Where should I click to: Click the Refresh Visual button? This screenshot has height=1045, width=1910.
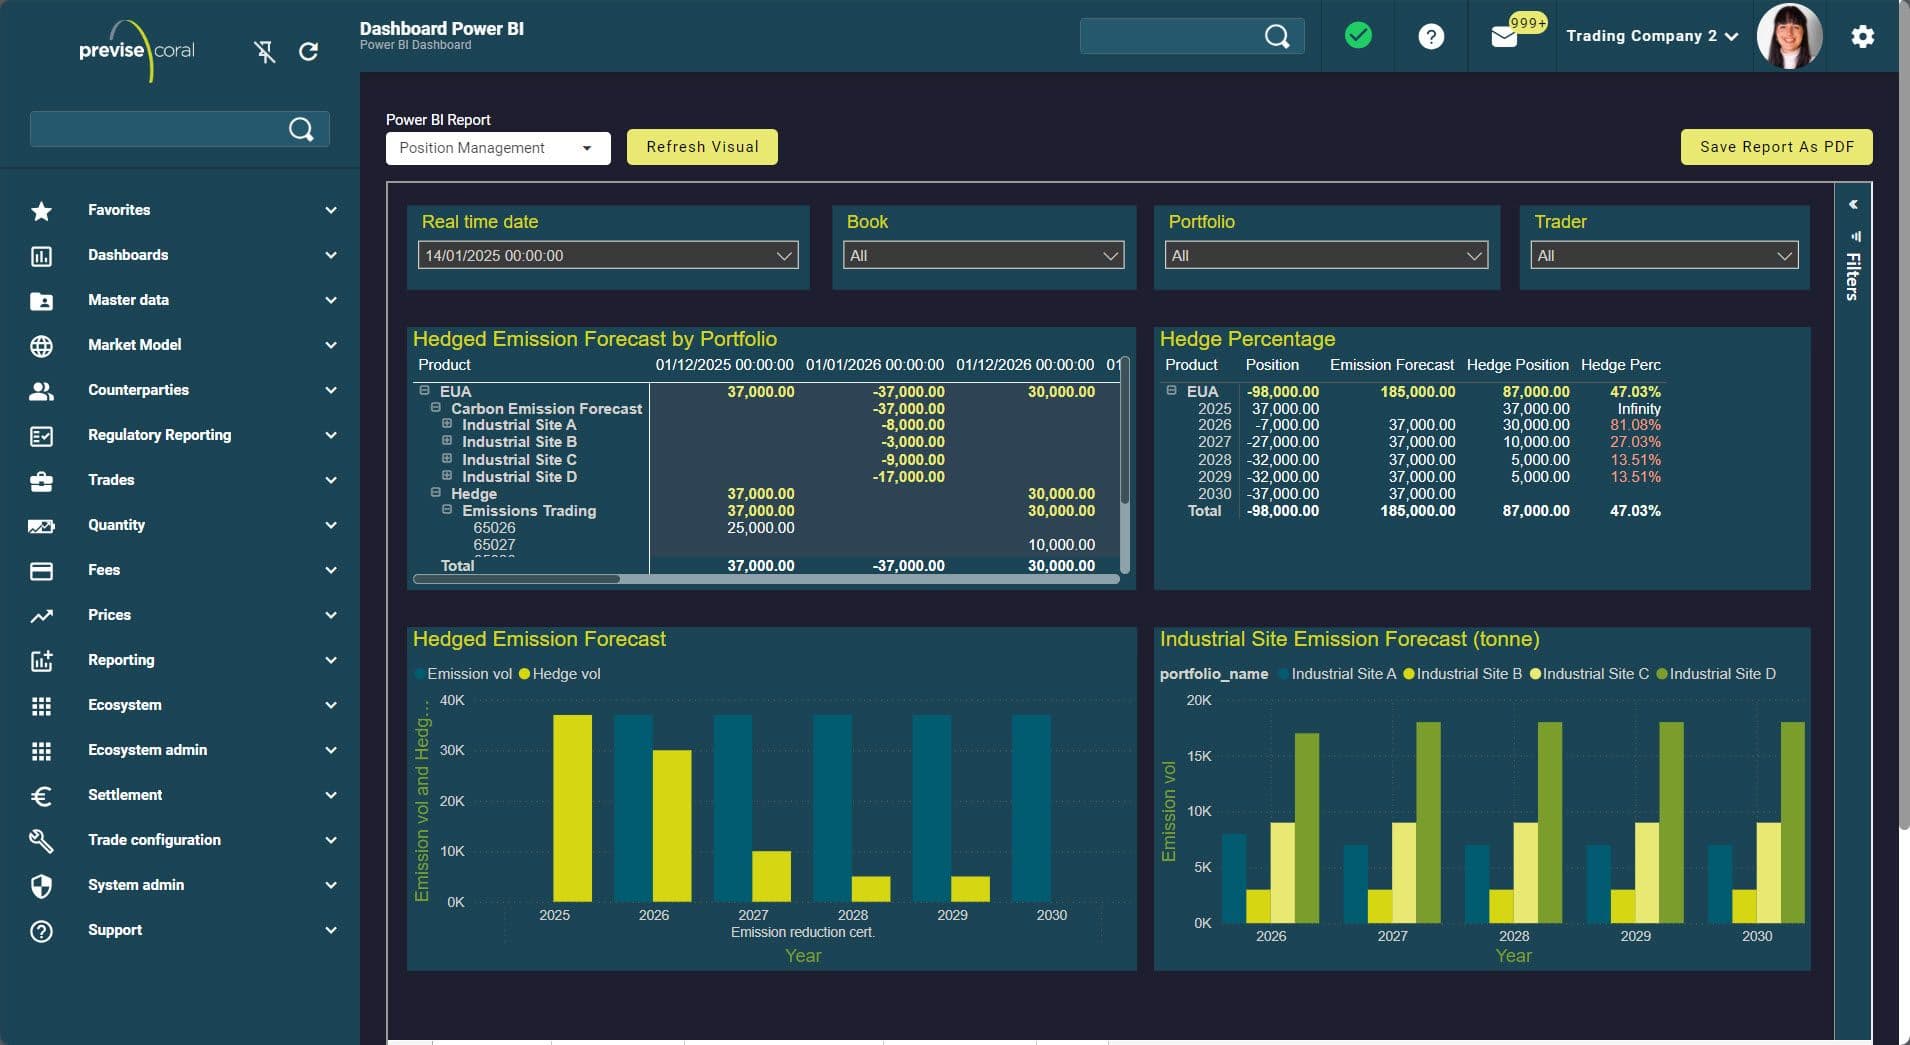tap(702, 147)
